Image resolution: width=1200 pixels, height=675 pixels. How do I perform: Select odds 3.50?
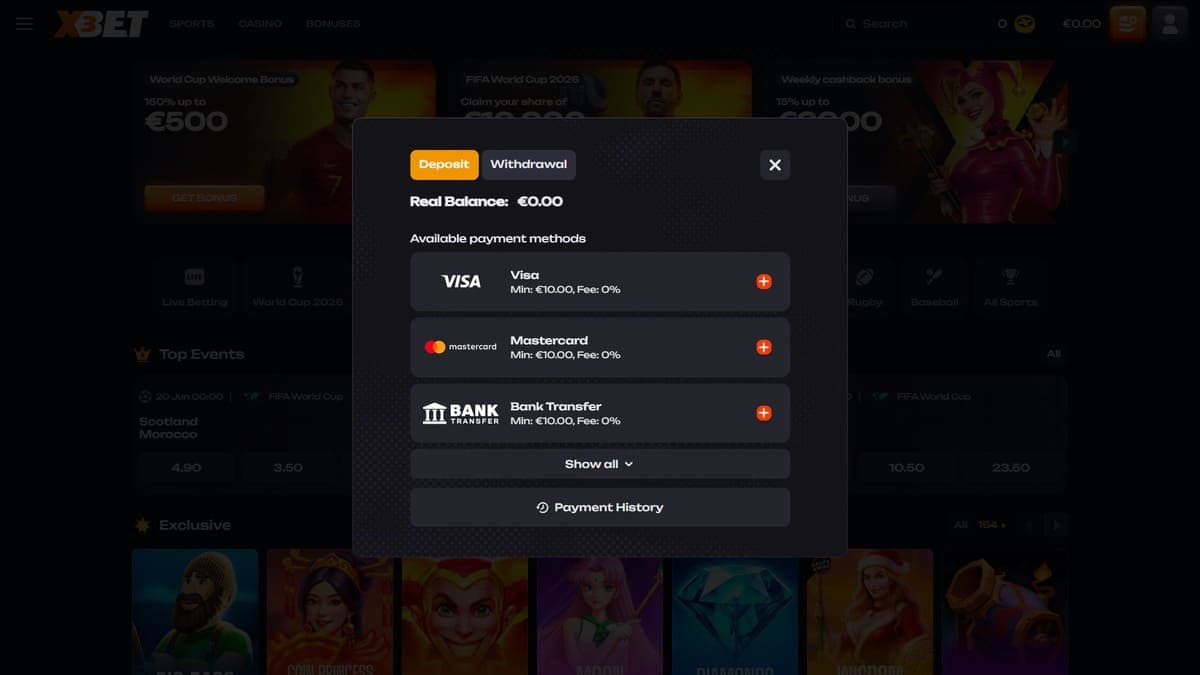[288, 467]
